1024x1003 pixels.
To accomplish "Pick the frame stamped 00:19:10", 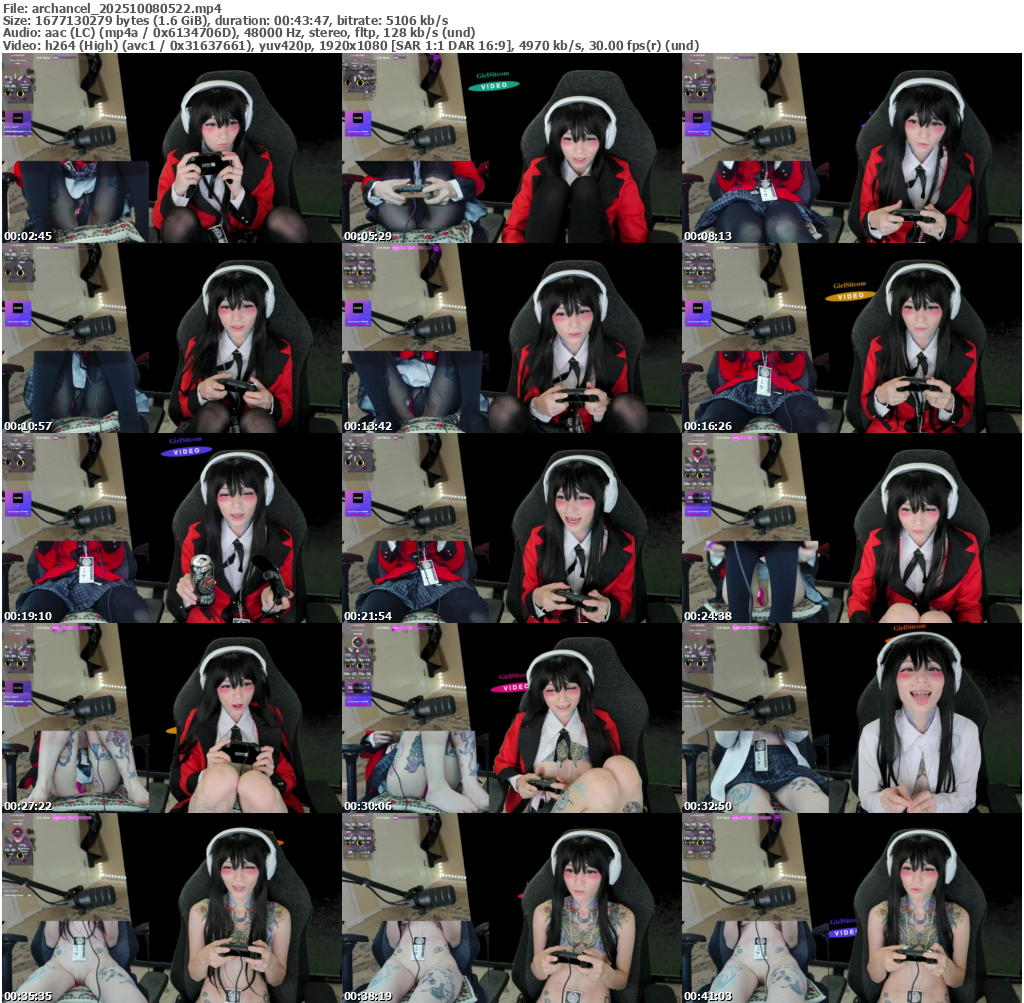I will pos(171,528).
